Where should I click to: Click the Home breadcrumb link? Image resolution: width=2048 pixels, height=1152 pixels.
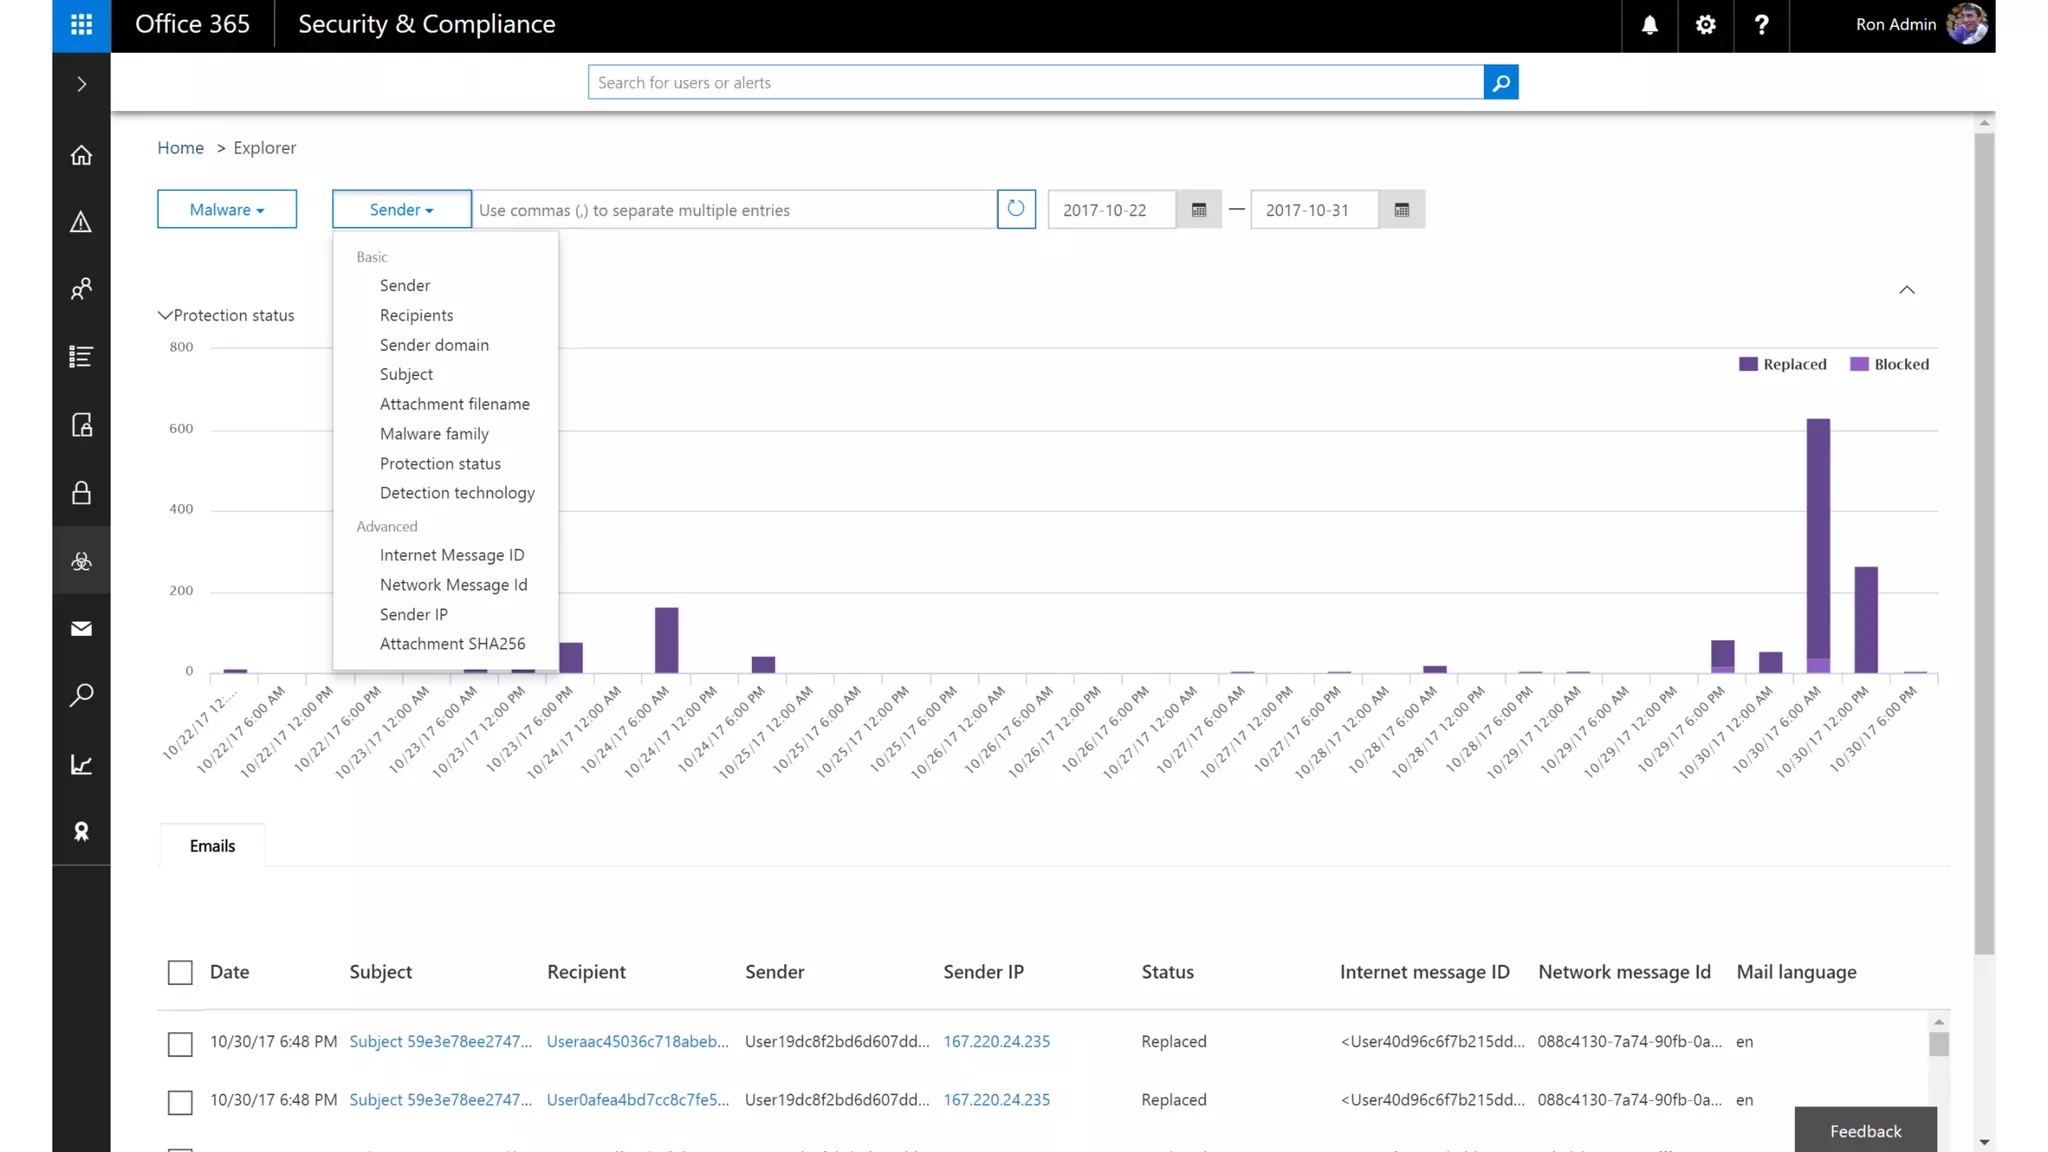[x=180, y=147]
